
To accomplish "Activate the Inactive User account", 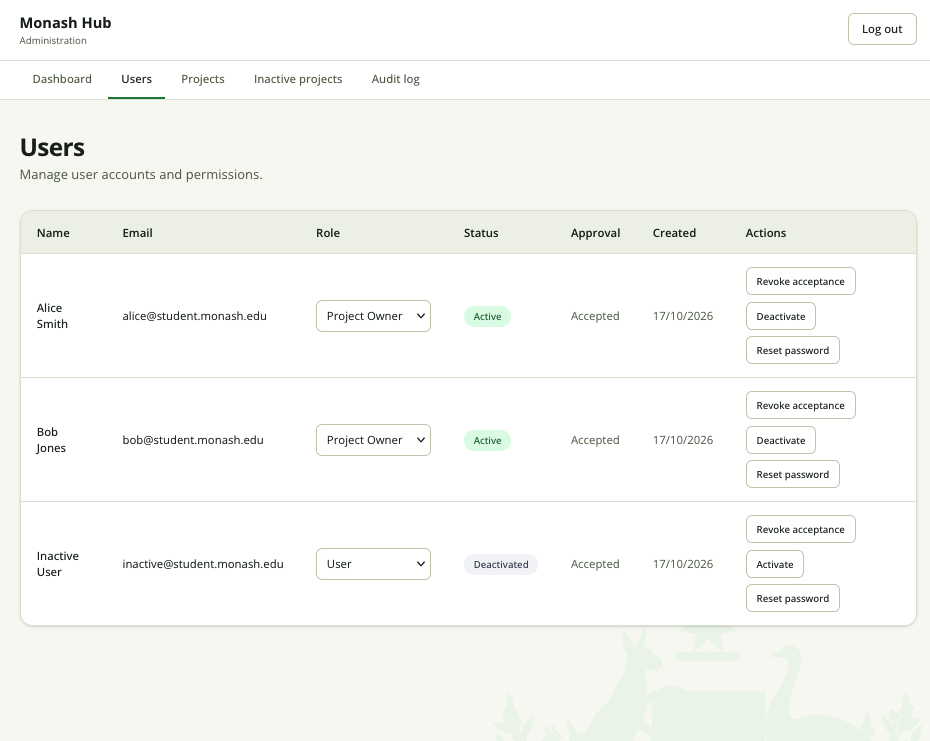I will click(775, 564).
